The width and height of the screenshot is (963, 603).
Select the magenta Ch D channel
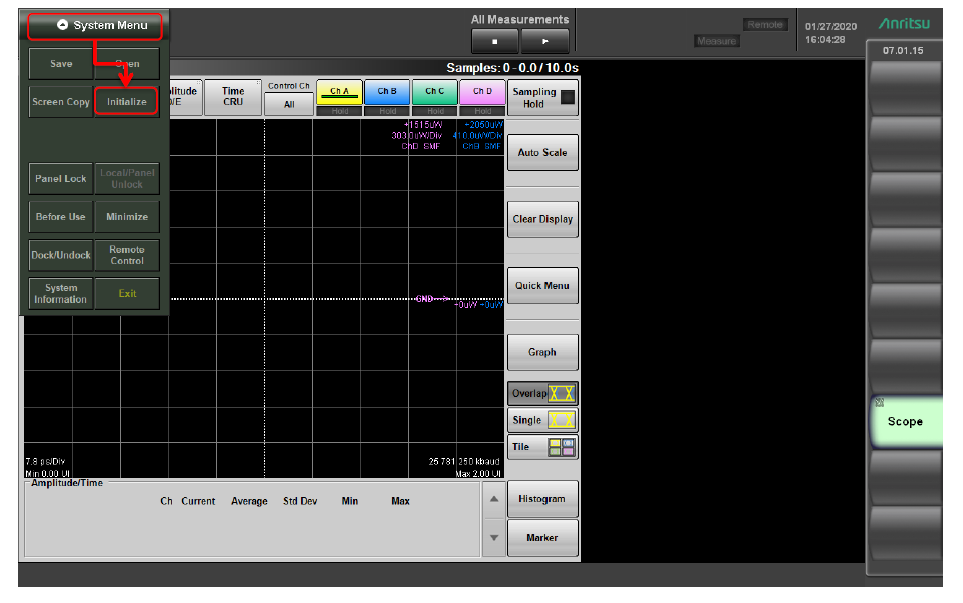(482, 92)
